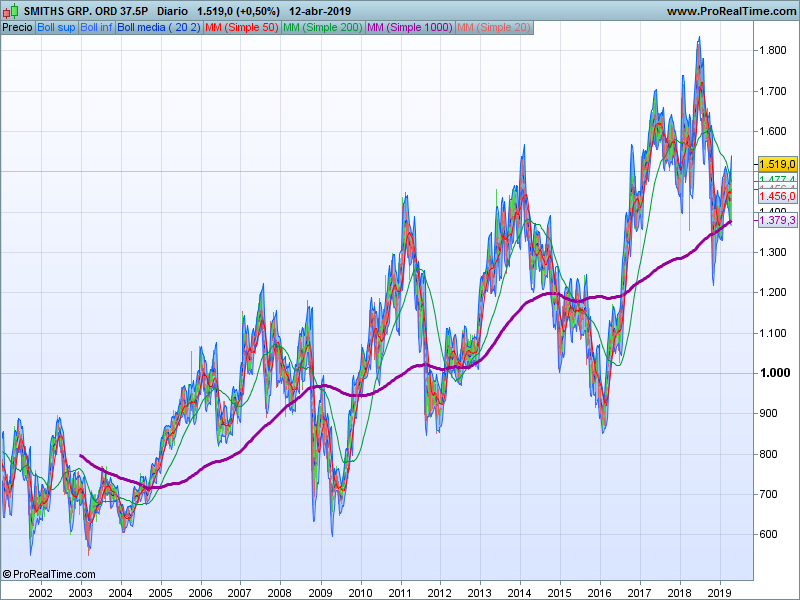Image resolution: width=800 pixels, height=600 pixels.
Task: Select the MM (Simple 20) indicator label
Action: (494, 28)
